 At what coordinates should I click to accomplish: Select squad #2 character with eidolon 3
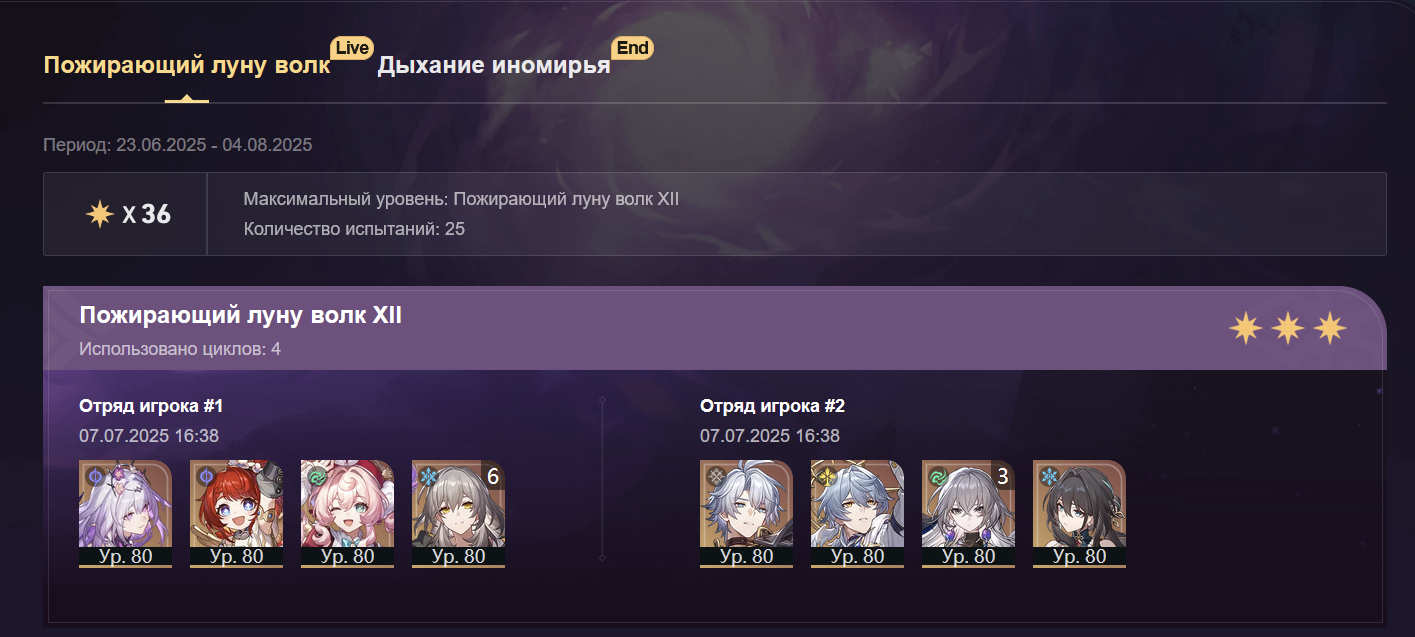(968, 514)
